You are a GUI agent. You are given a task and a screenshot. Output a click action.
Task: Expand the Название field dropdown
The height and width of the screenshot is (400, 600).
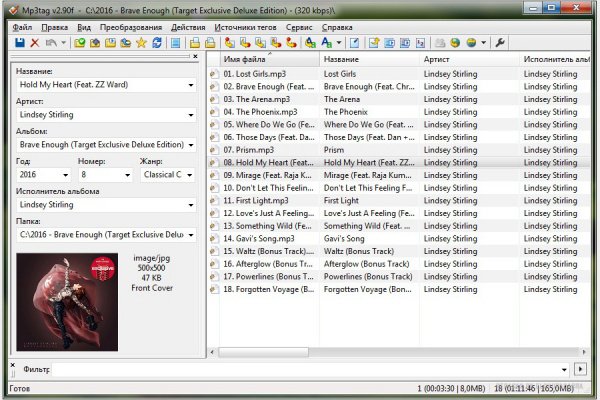pyautogui.click(x=191, y=85)
